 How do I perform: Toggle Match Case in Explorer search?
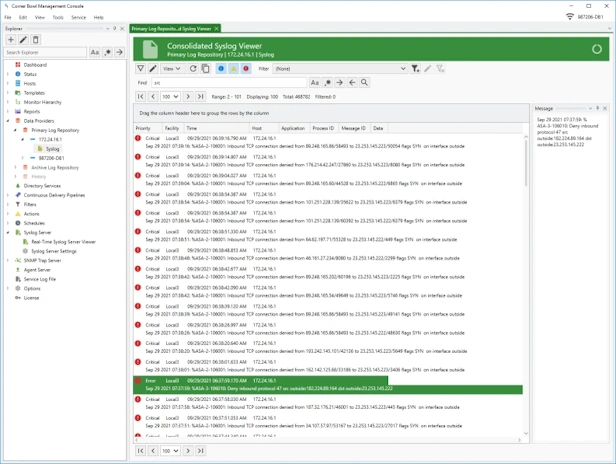[95, 52]
